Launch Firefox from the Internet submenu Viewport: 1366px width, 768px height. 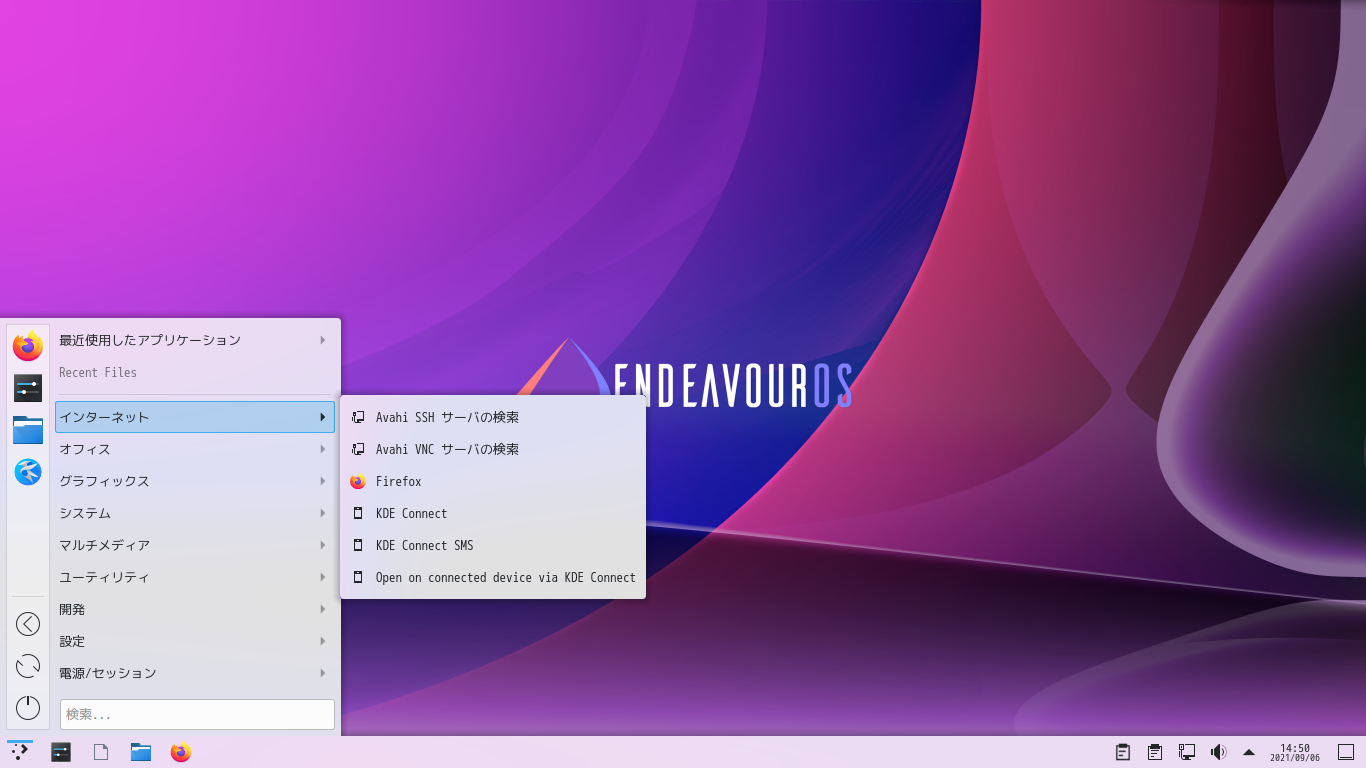pyautogui.click(x=493, y=481)
